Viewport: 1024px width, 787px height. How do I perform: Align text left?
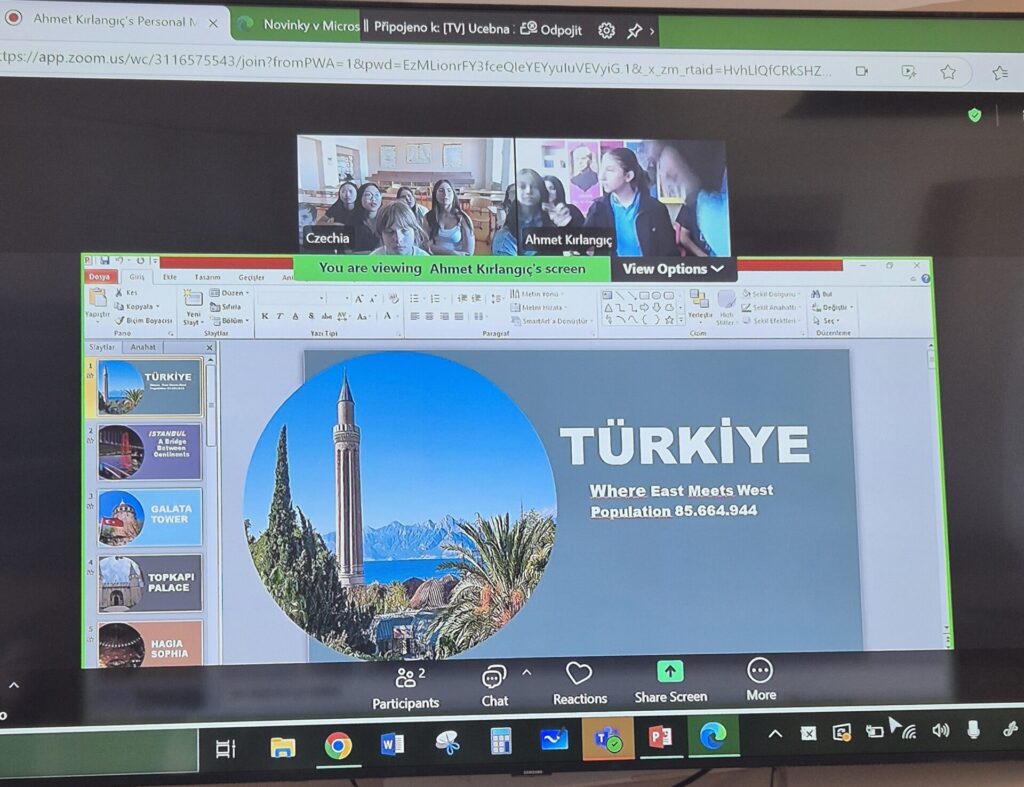click(415, 317)
